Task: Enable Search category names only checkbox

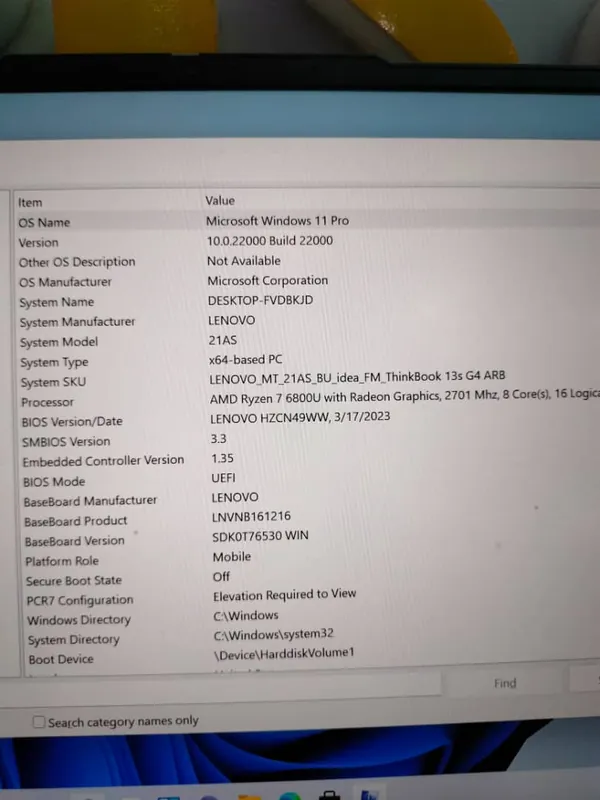Action: point(39,721)
